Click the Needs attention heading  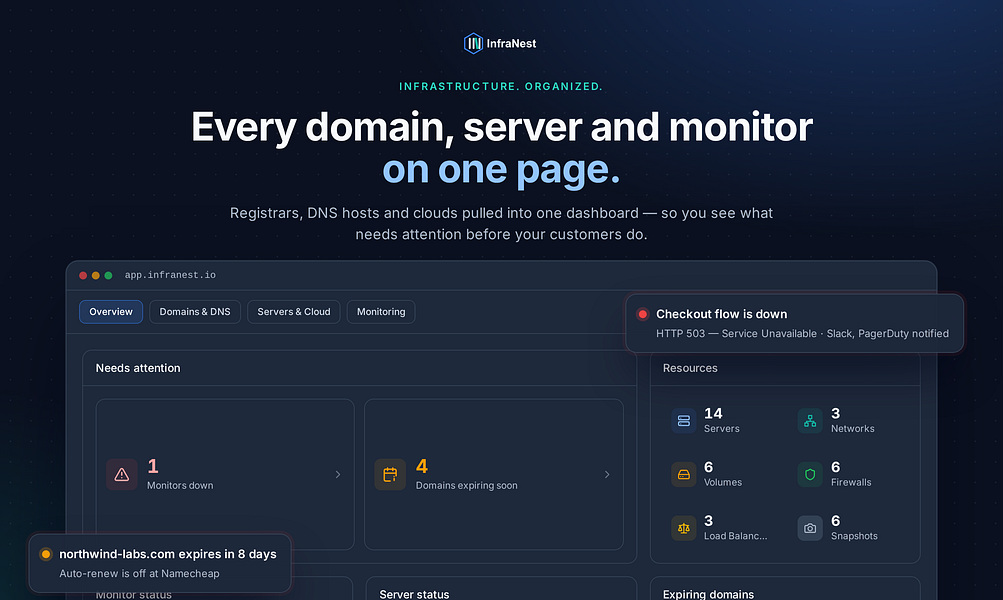coord(138,368)
